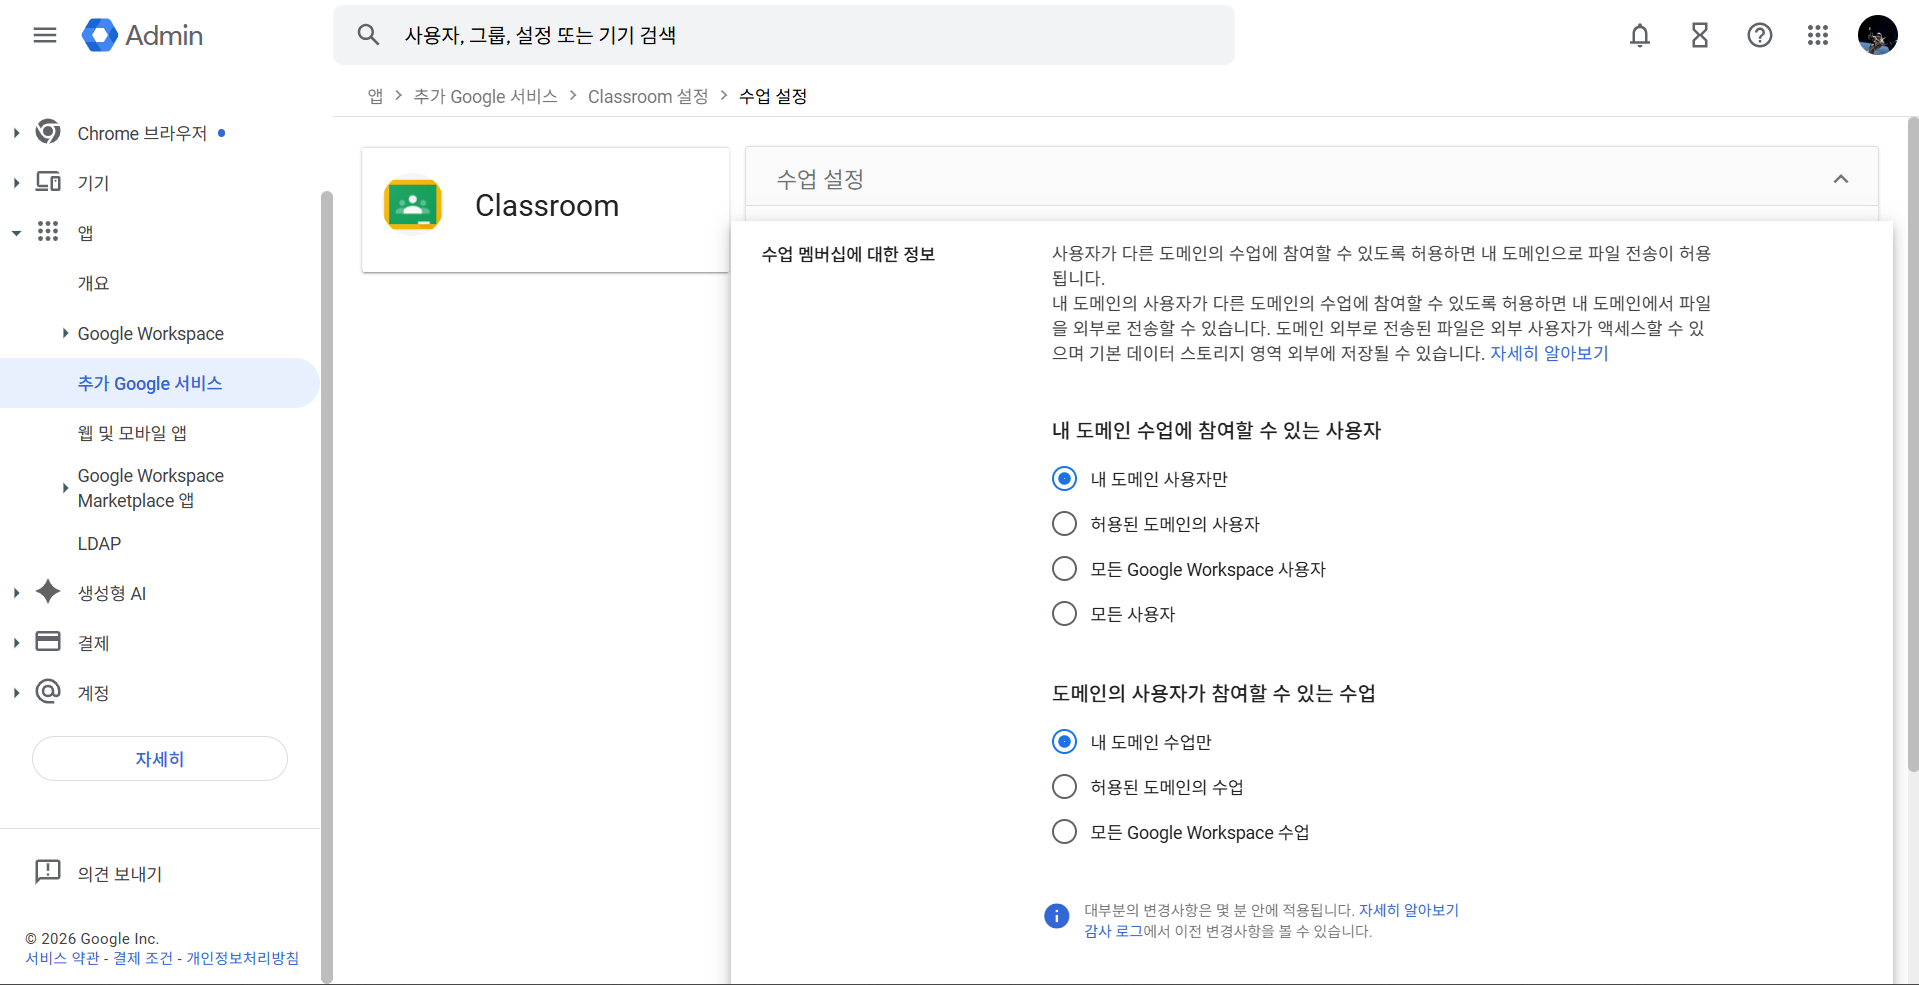Screen dimensions: 1919x985
Task: Select 모든 사용자 radio option
Action: 1065,614
